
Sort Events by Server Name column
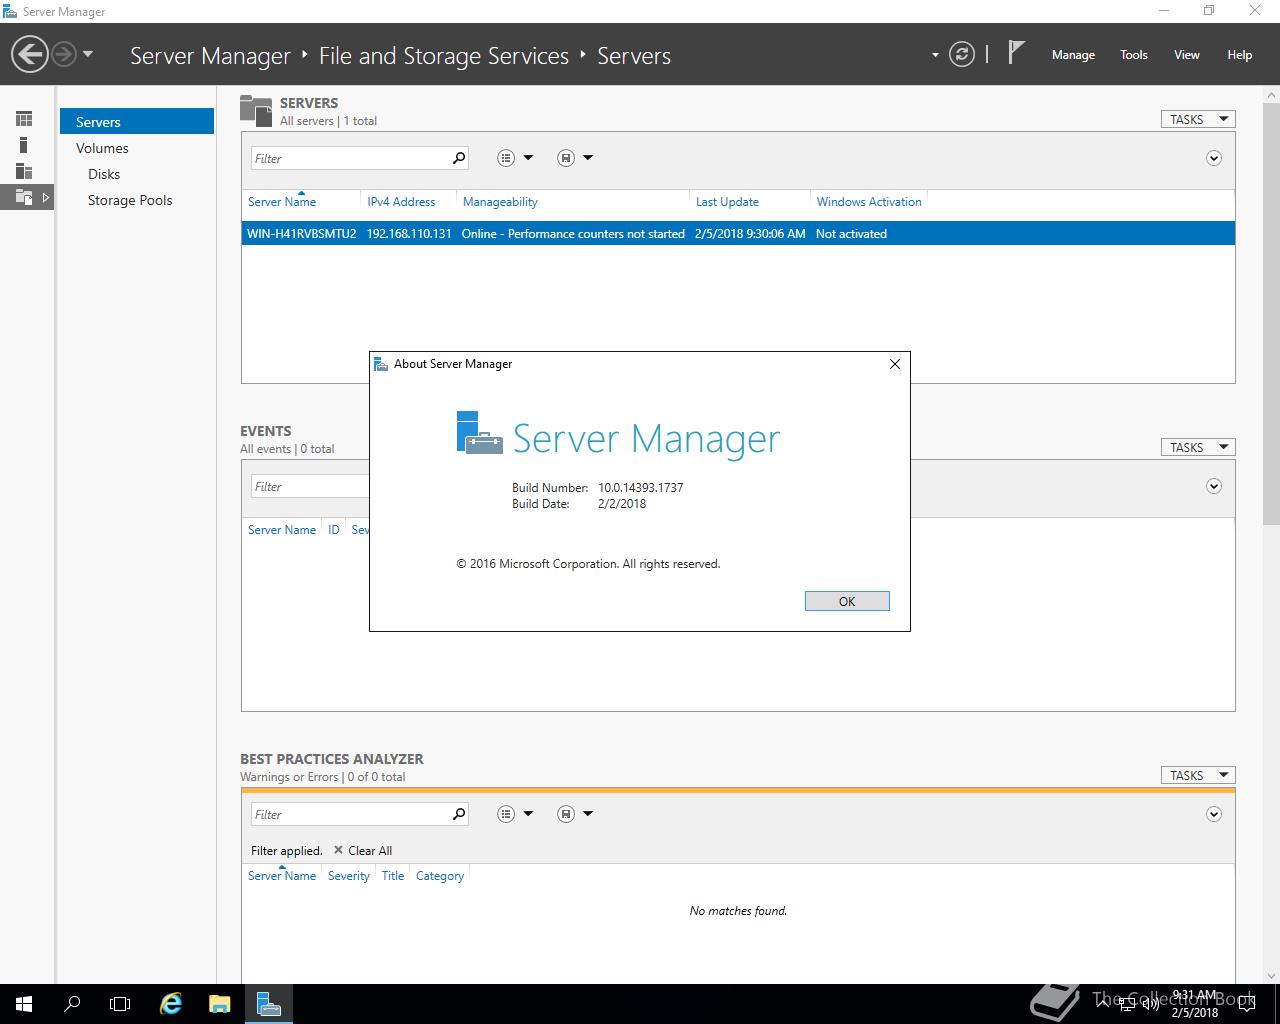(x=282, y=530)
